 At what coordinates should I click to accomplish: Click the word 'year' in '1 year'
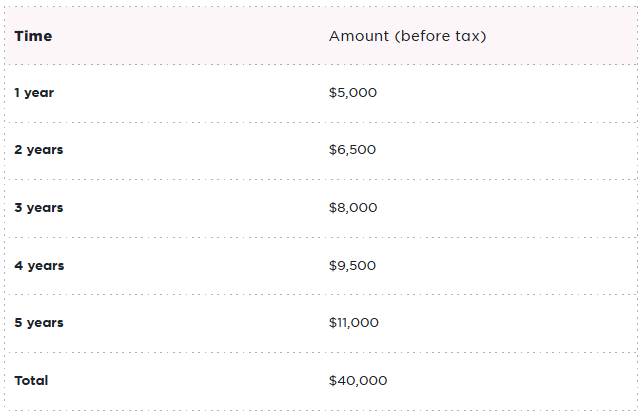pyautogui.click(x=40, y=93)
